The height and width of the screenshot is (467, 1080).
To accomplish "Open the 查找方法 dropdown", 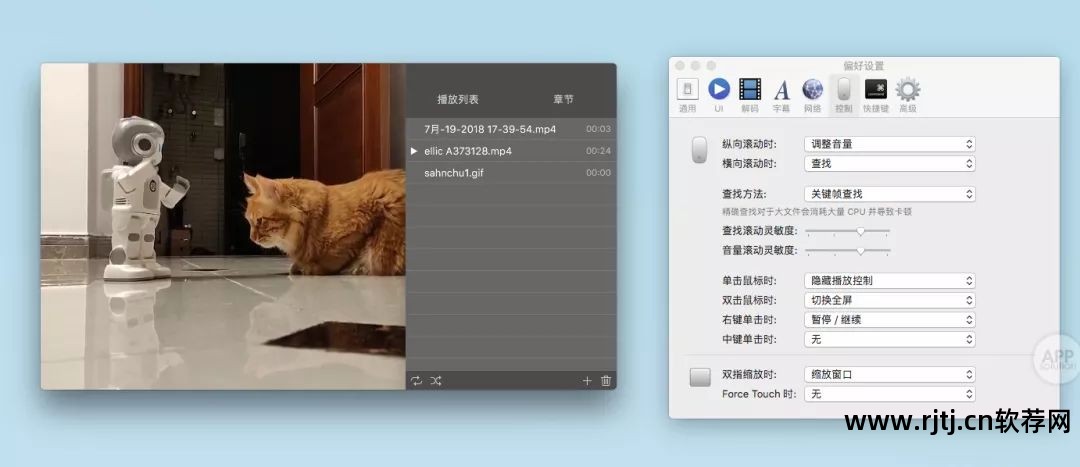I will 890,194.
